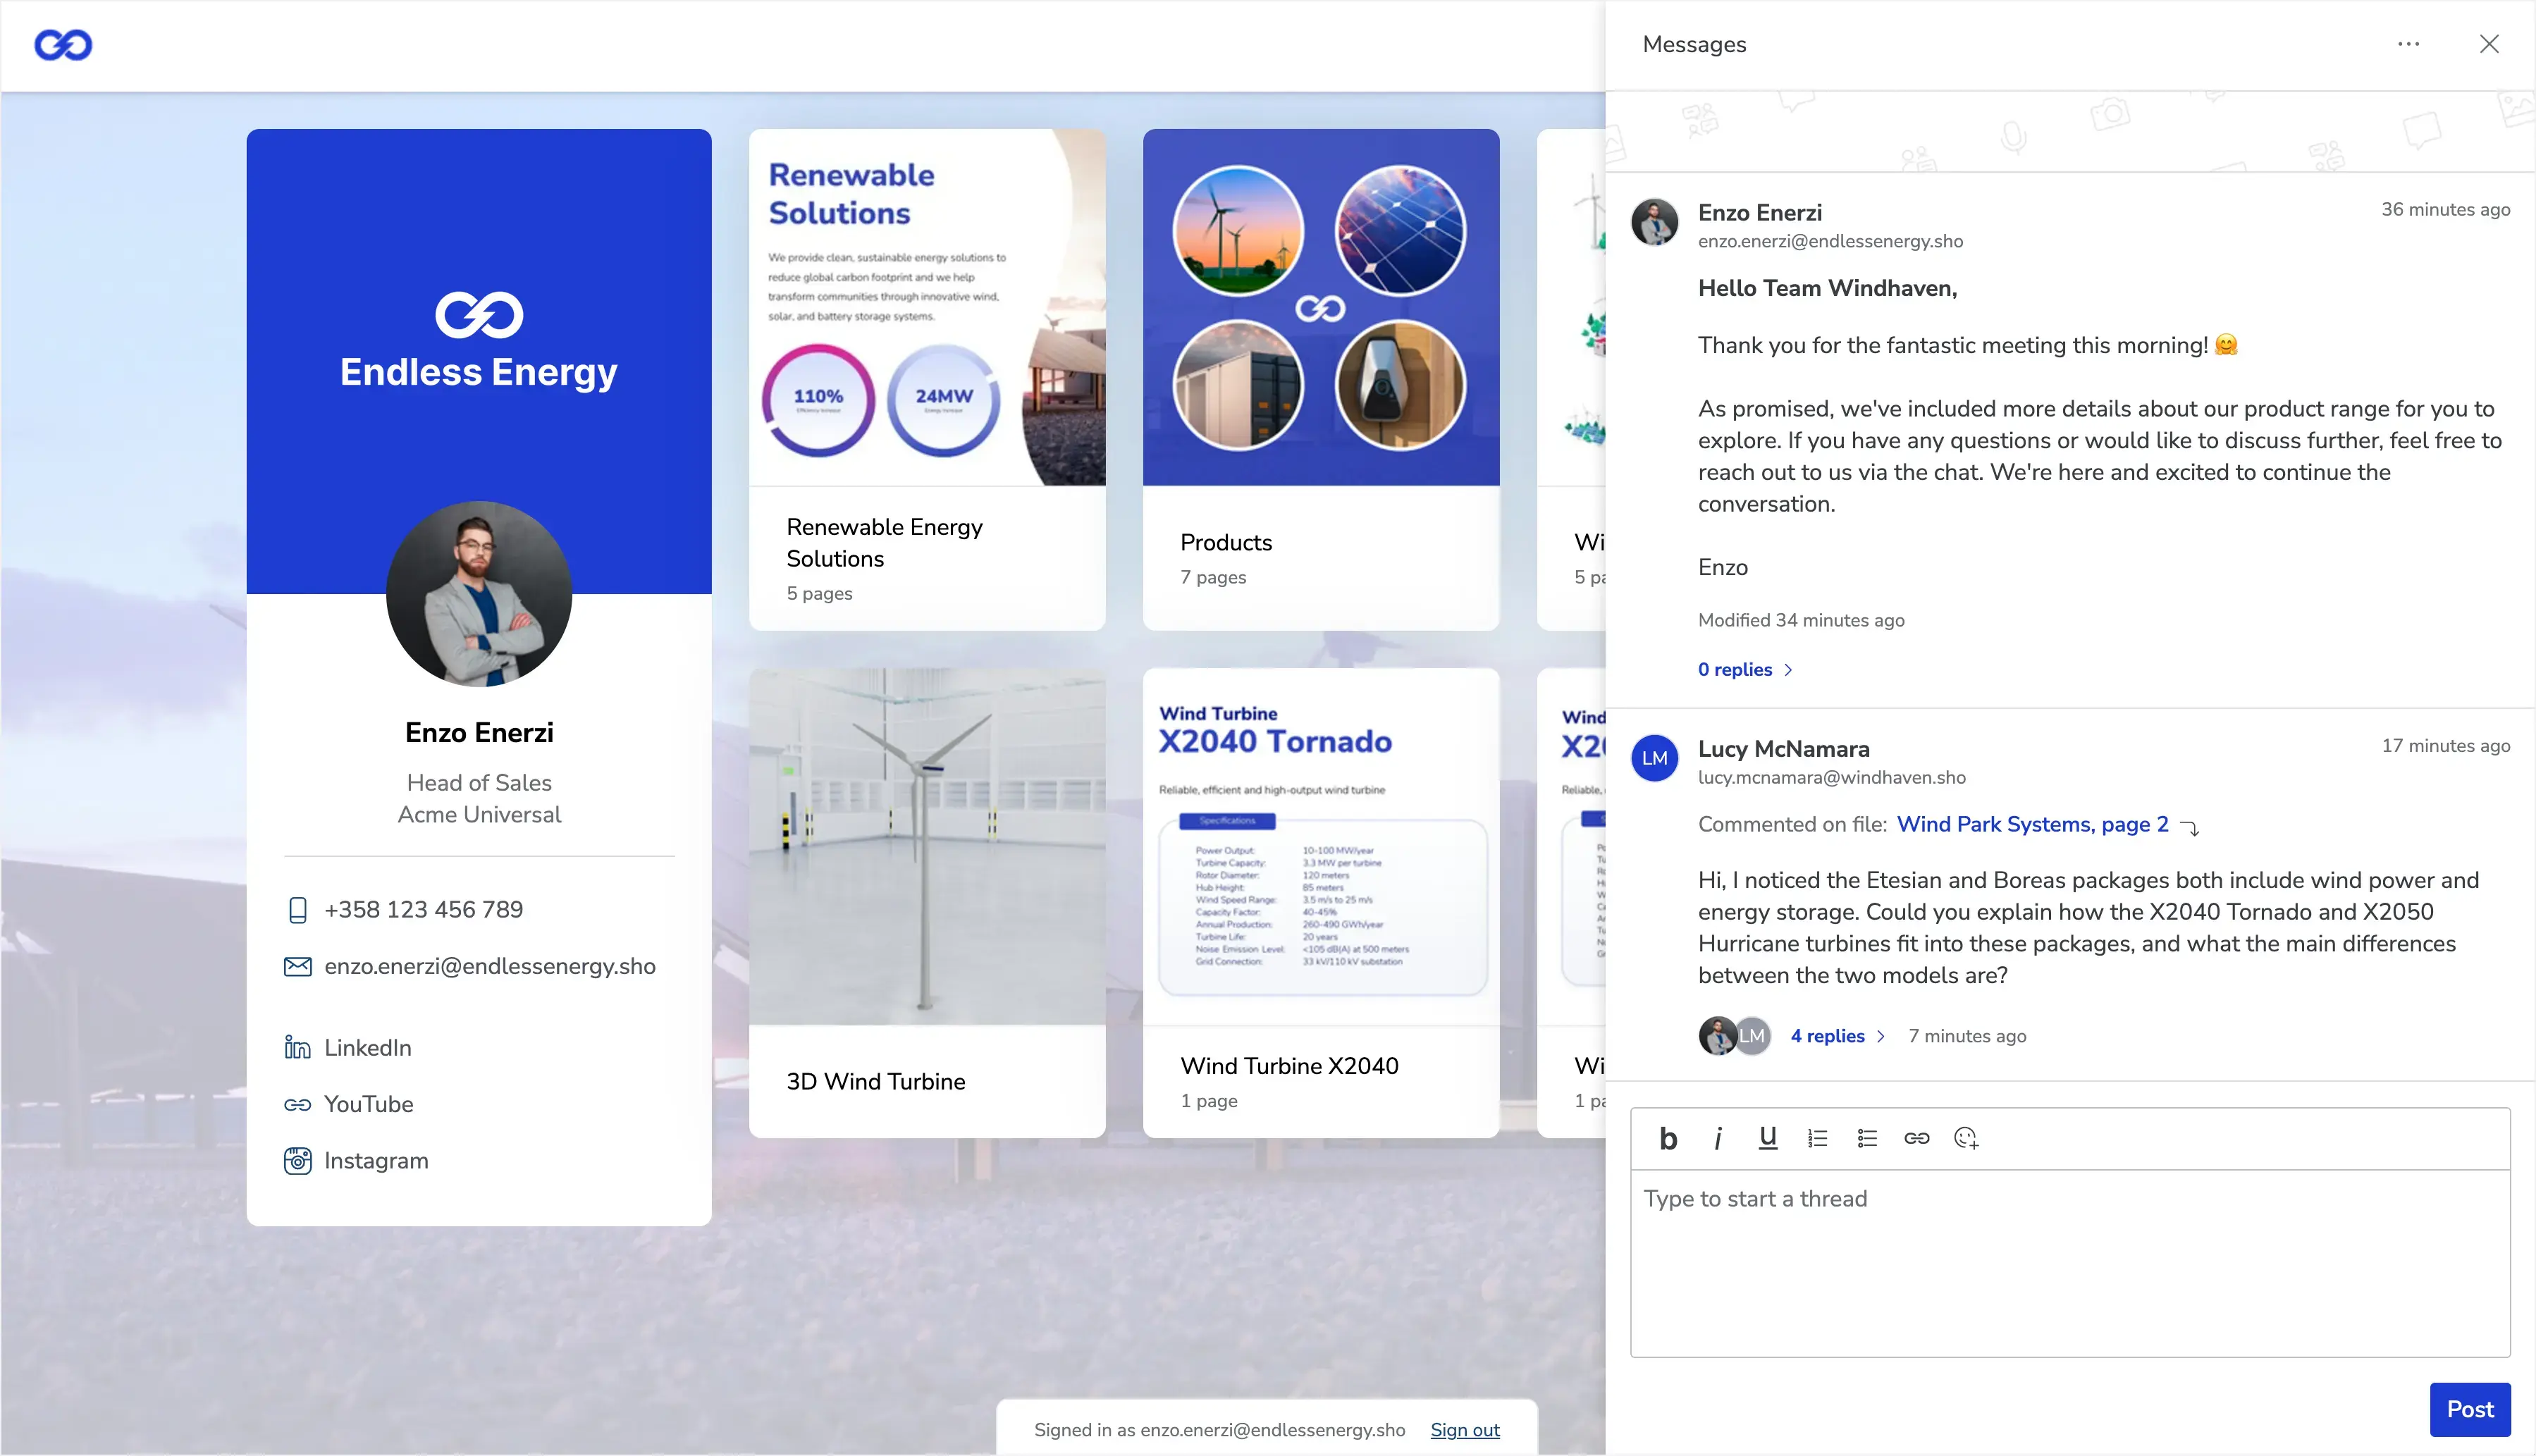
Task: Click Lucy McNamara's LM avatar
Action: (x=1654, y=758)
